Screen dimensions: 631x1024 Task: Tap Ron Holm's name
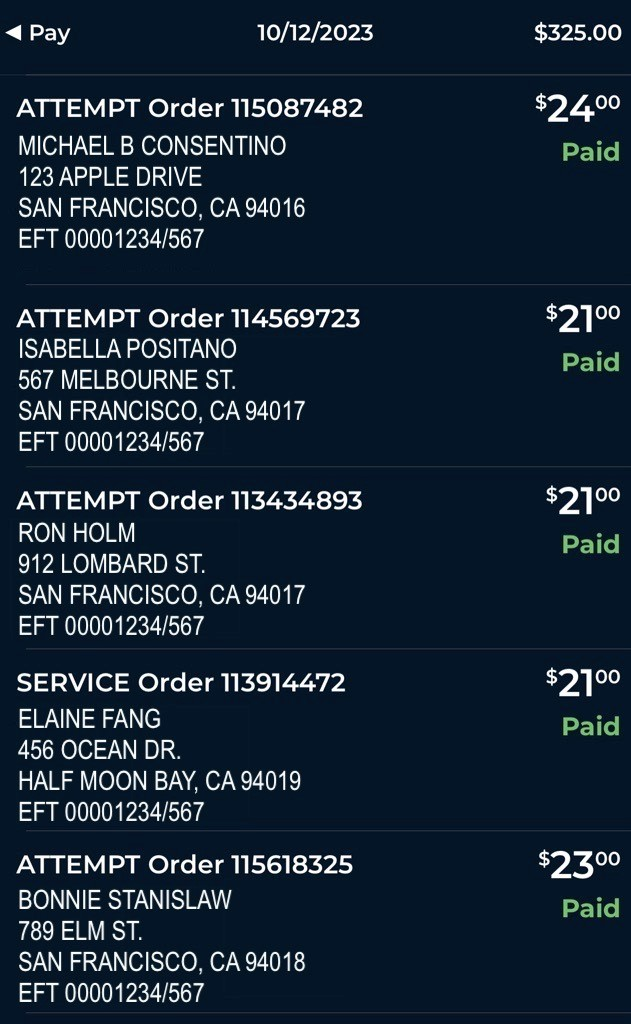[x=76, y=533]
